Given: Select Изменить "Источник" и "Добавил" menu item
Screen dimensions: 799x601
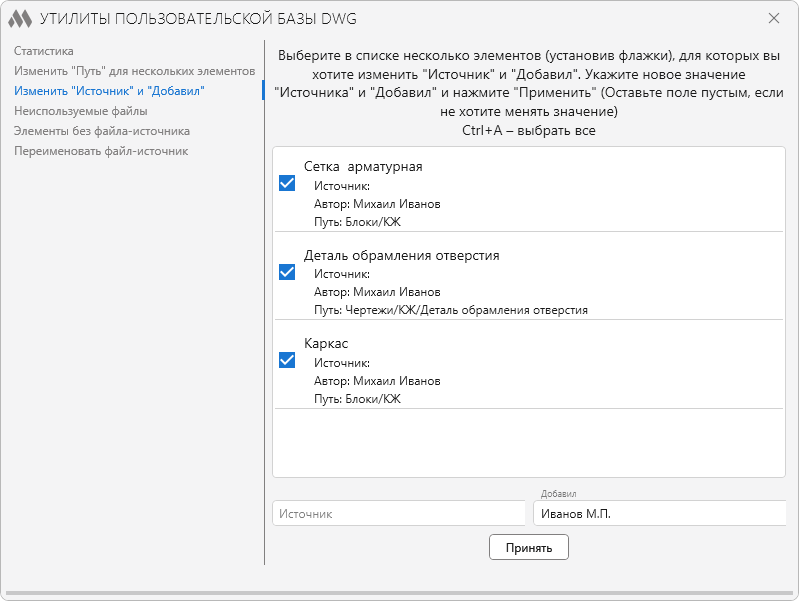Looking at the screenshot, I should (109, 91).
